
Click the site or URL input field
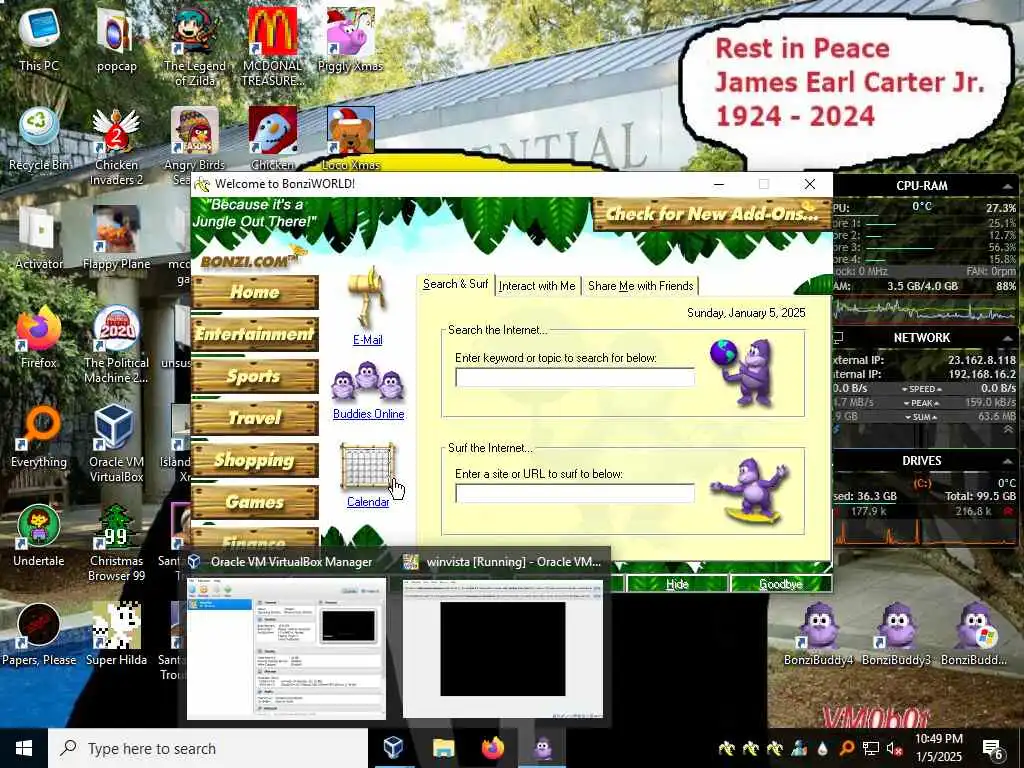pos(575,492)
